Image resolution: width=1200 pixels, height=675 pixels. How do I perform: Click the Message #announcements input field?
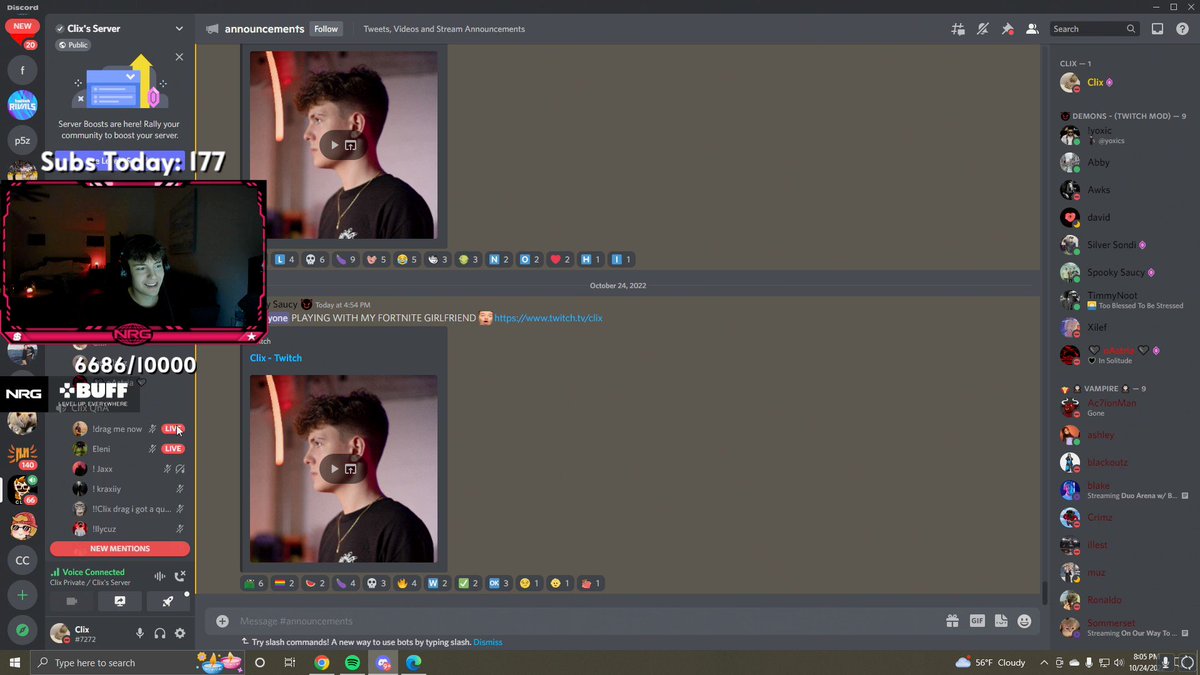(x=590, y=621)
